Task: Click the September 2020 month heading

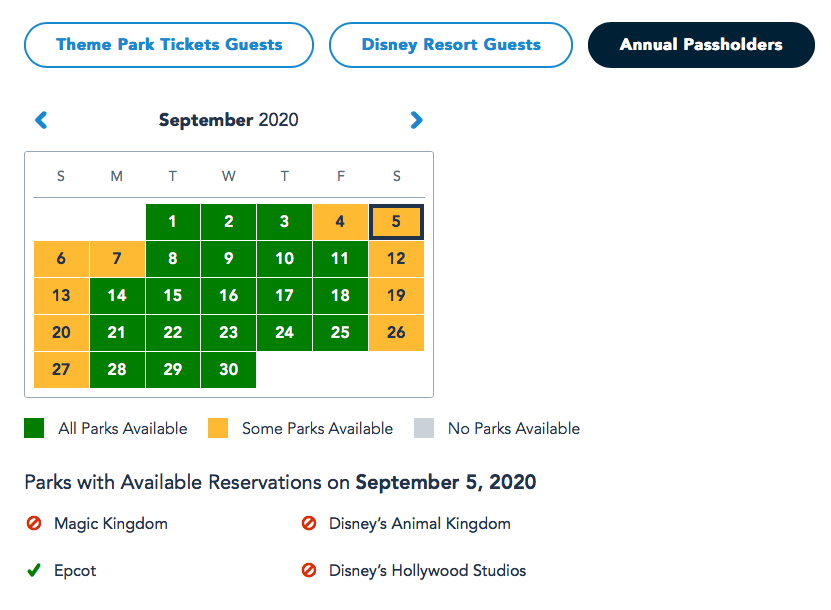Action: point(228,121)
